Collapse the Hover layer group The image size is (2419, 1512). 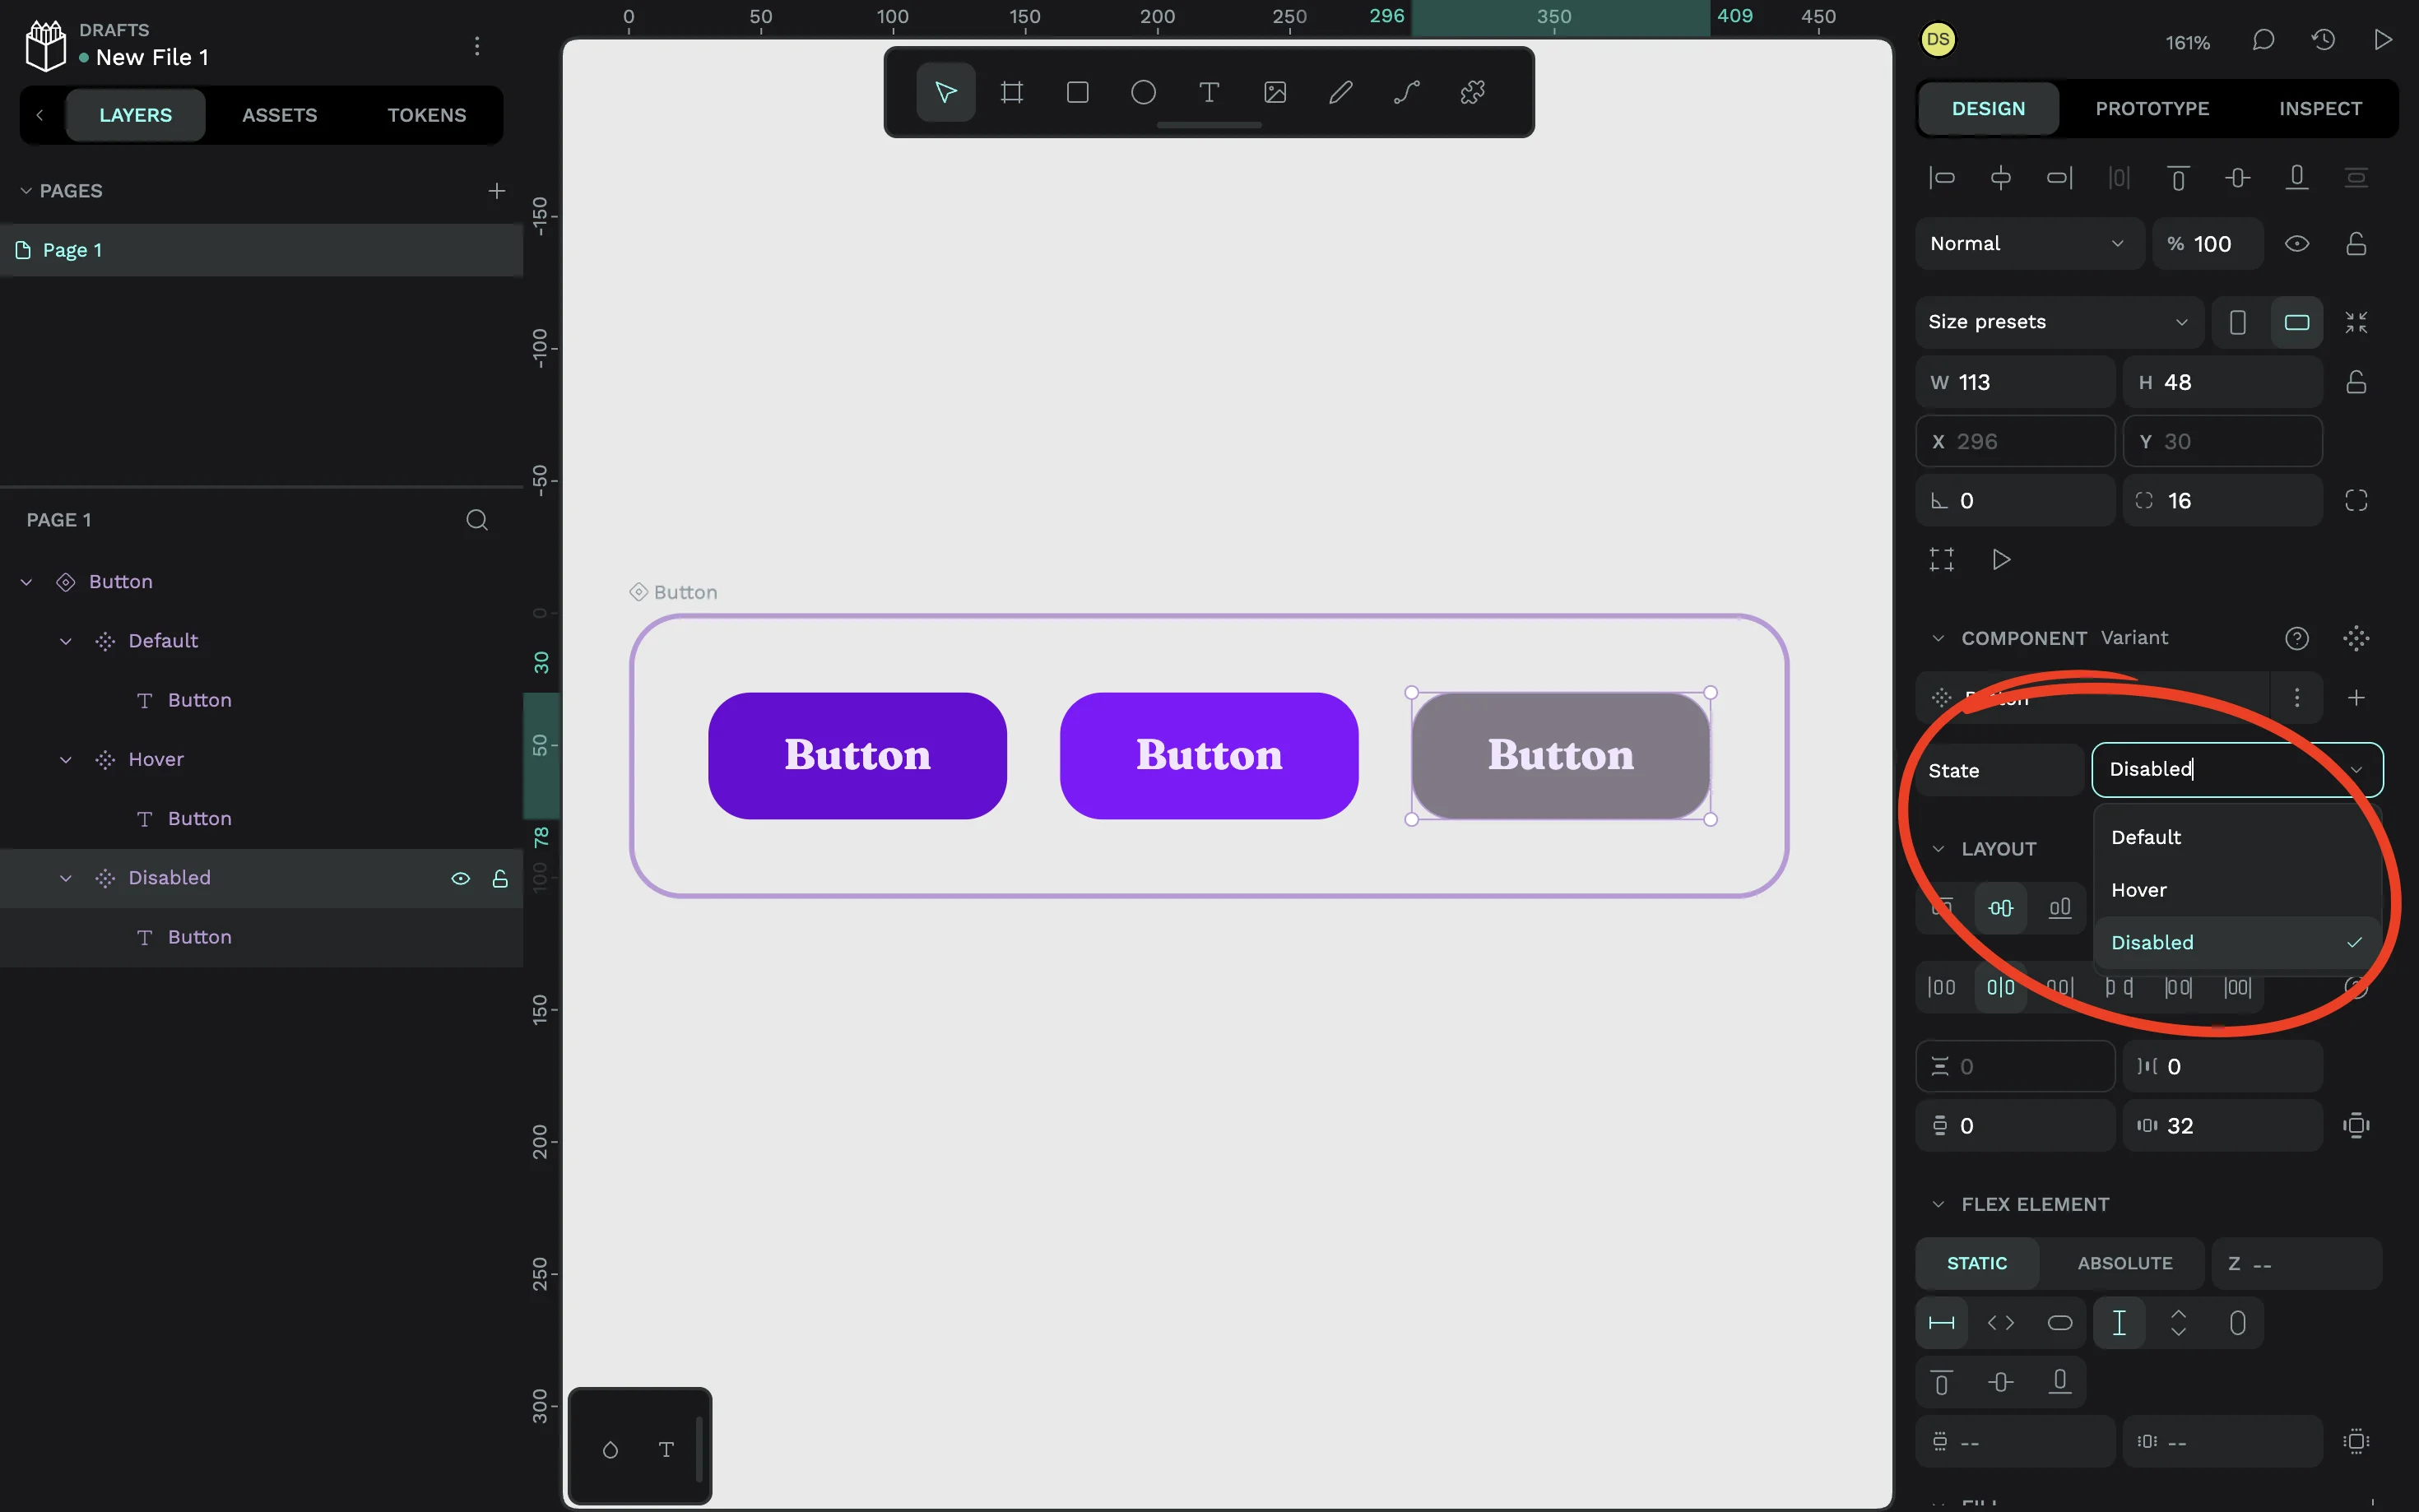coord(66,760)
